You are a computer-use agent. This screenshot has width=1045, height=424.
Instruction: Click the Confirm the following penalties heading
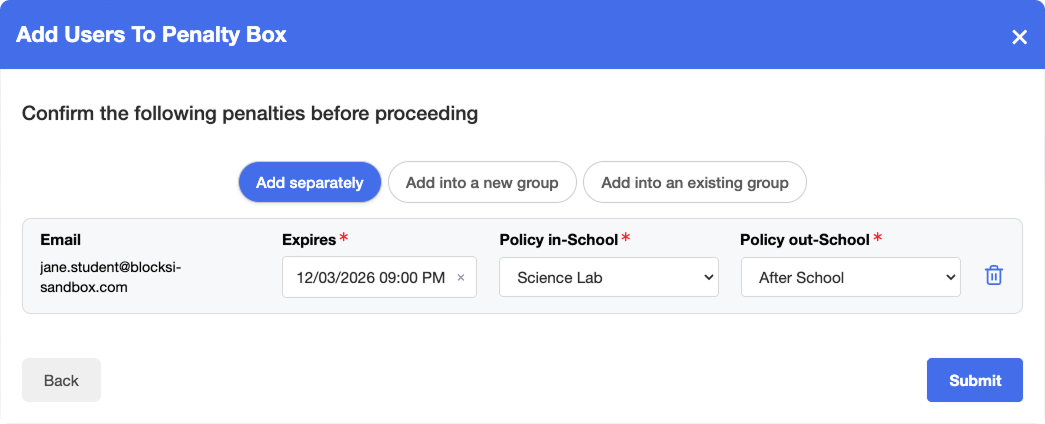[x=250, y=114]
